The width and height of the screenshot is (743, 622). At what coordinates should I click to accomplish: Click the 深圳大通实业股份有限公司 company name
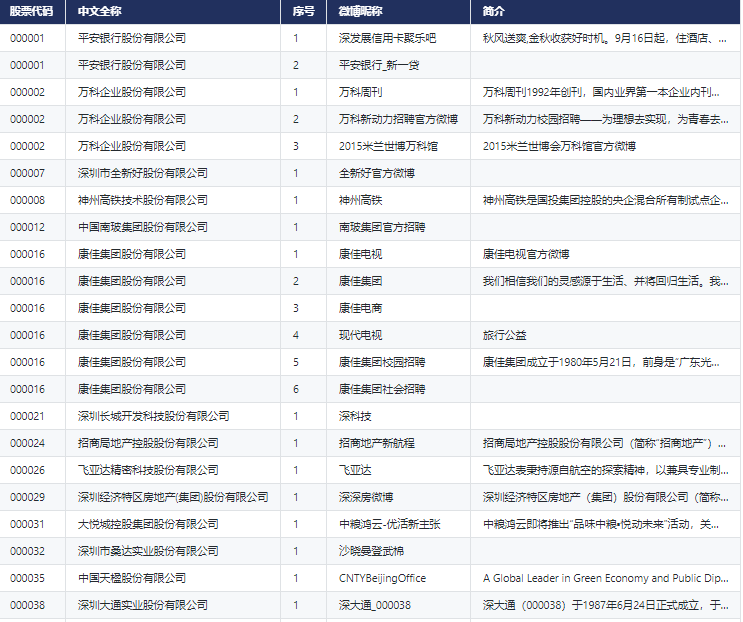point(143,605)
